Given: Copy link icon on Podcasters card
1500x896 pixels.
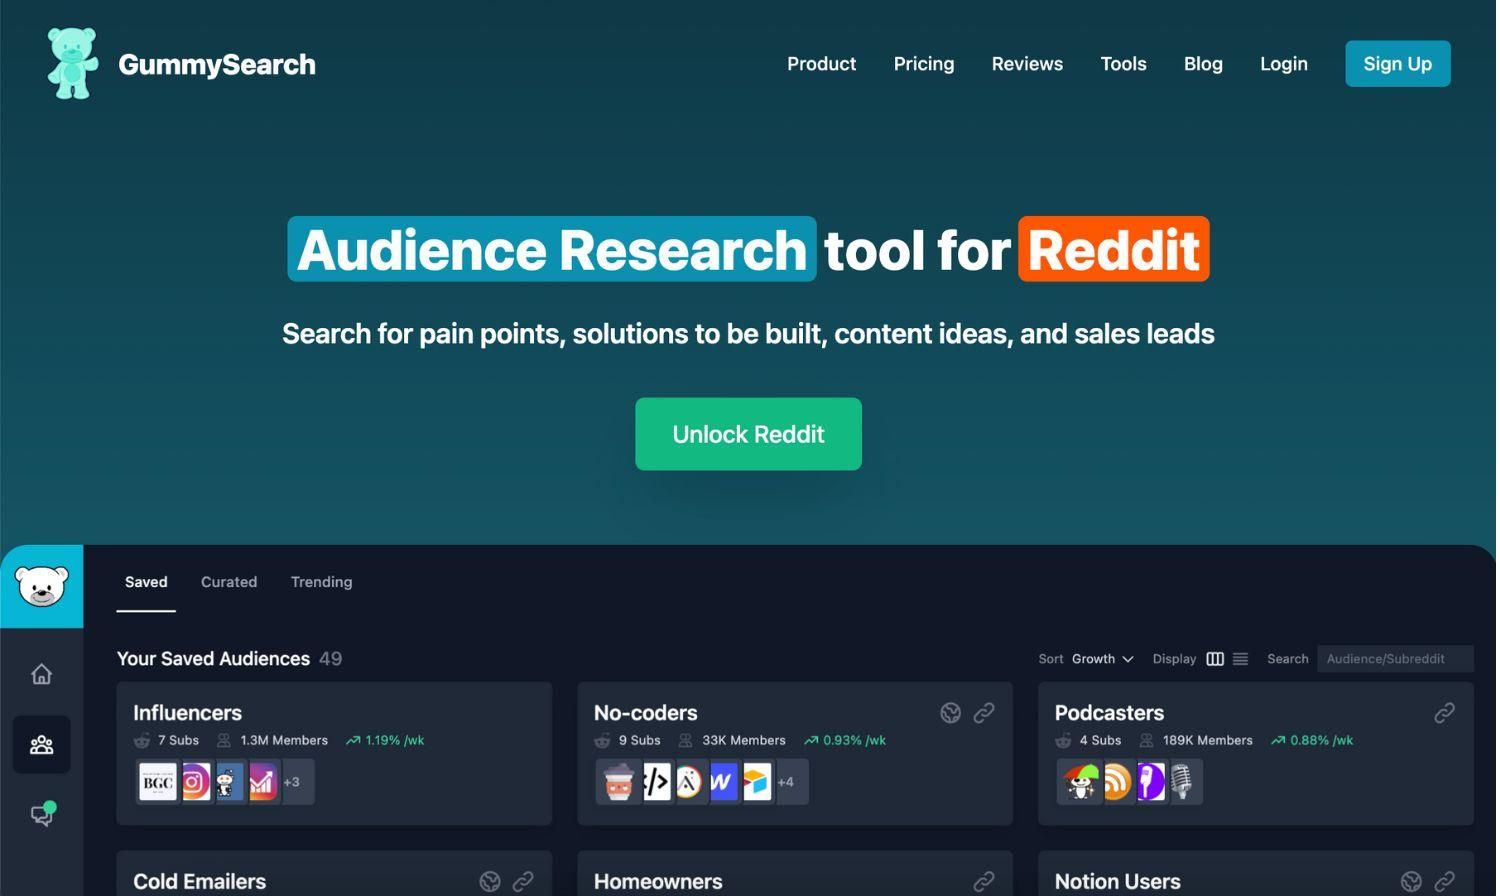Looking at the screenshot, I should coord(1444,713).
